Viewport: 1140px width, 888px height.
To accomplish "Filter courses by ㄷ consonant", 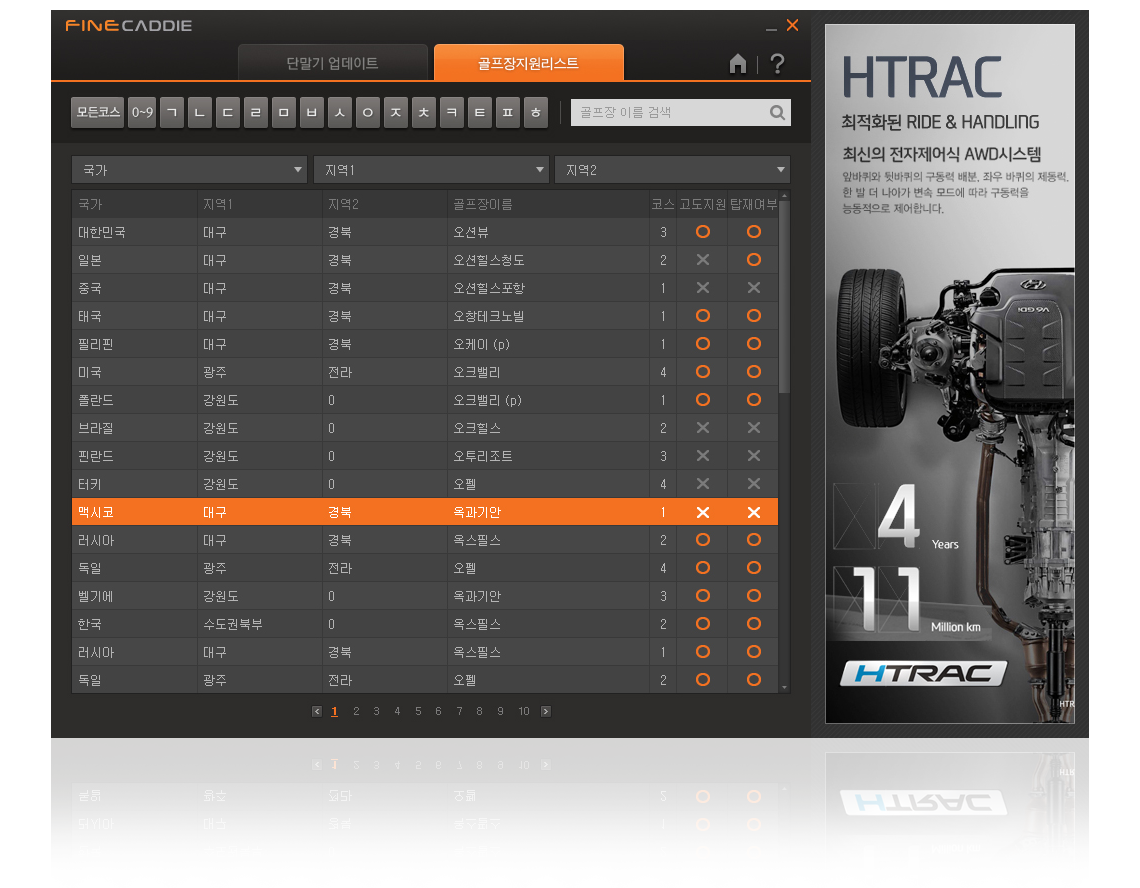I will [228, 113].
